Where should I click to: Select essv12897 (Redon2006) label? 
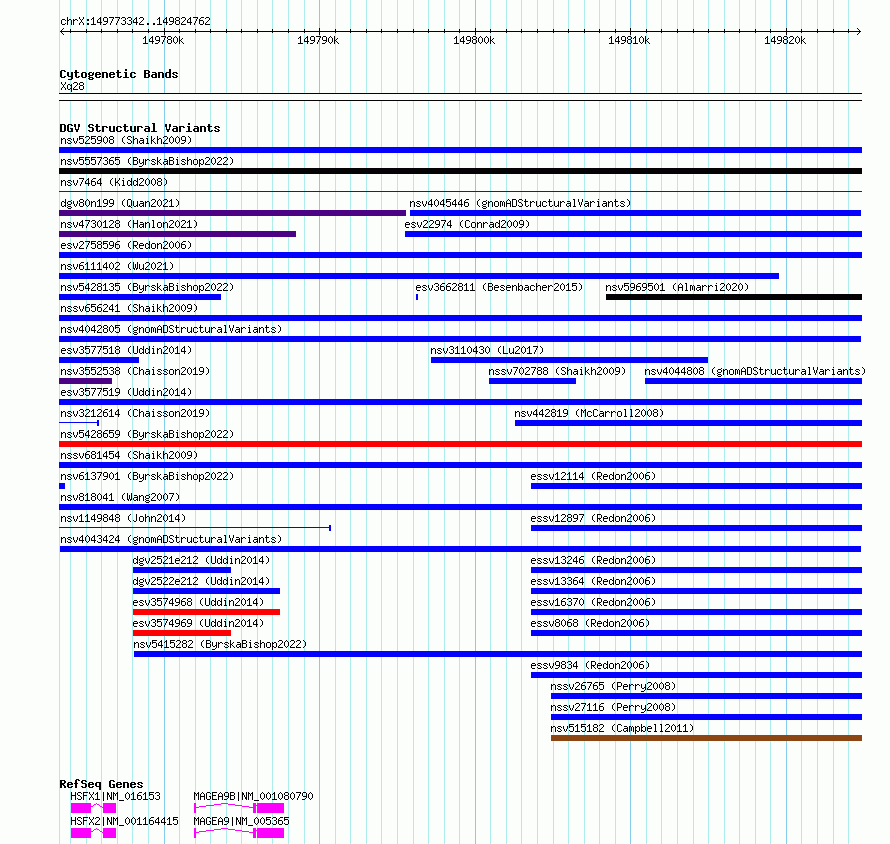[x=593, y=518]
